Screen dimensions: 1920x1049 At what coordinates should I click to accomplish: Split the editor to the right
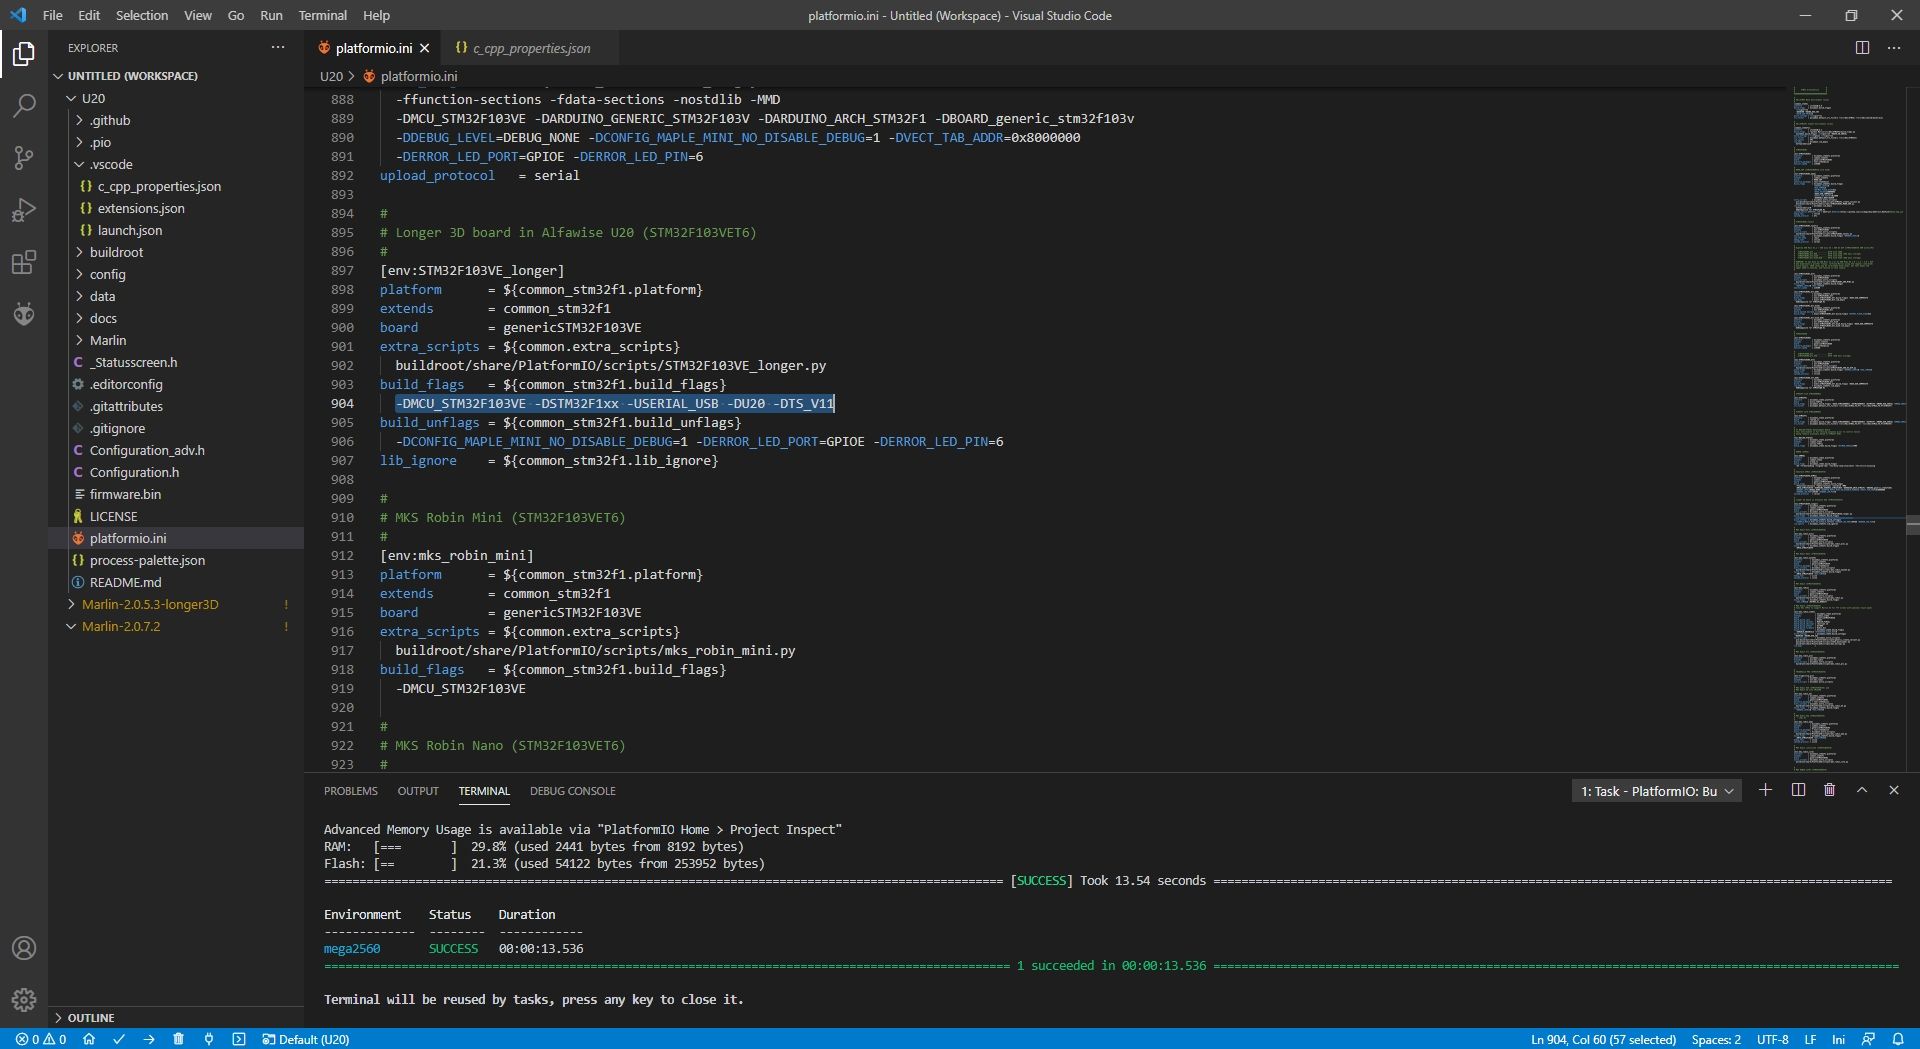(x=1862, y=48)
